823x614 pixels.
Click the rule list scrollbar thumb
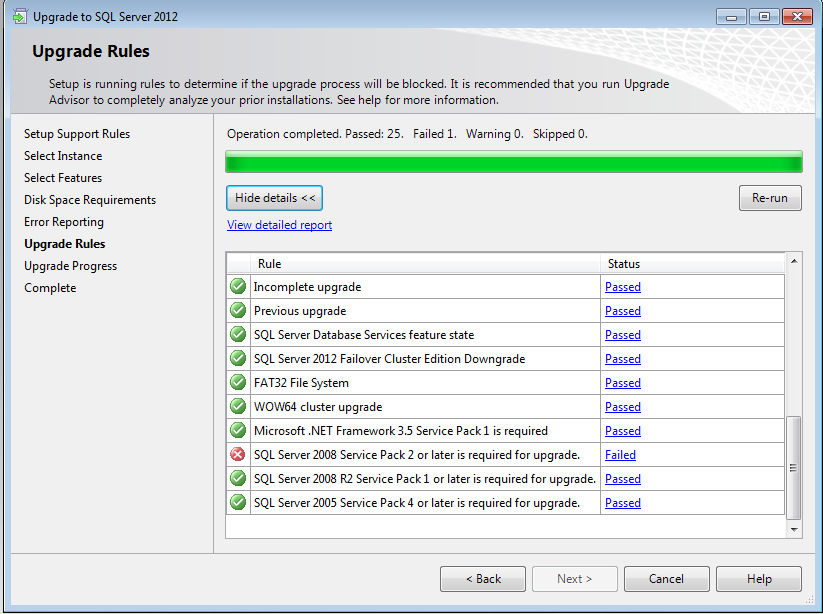(x=794, y=467)
